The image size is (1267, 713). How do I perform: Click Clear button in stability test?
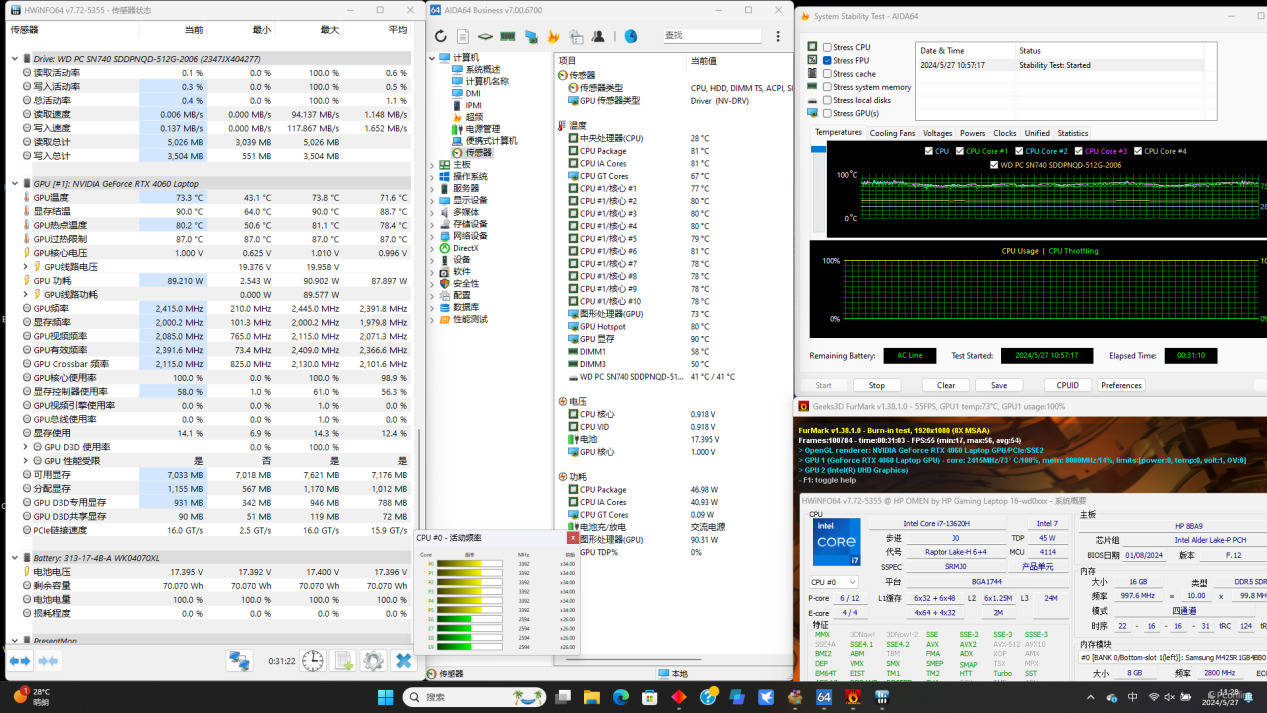coord(946,385)
